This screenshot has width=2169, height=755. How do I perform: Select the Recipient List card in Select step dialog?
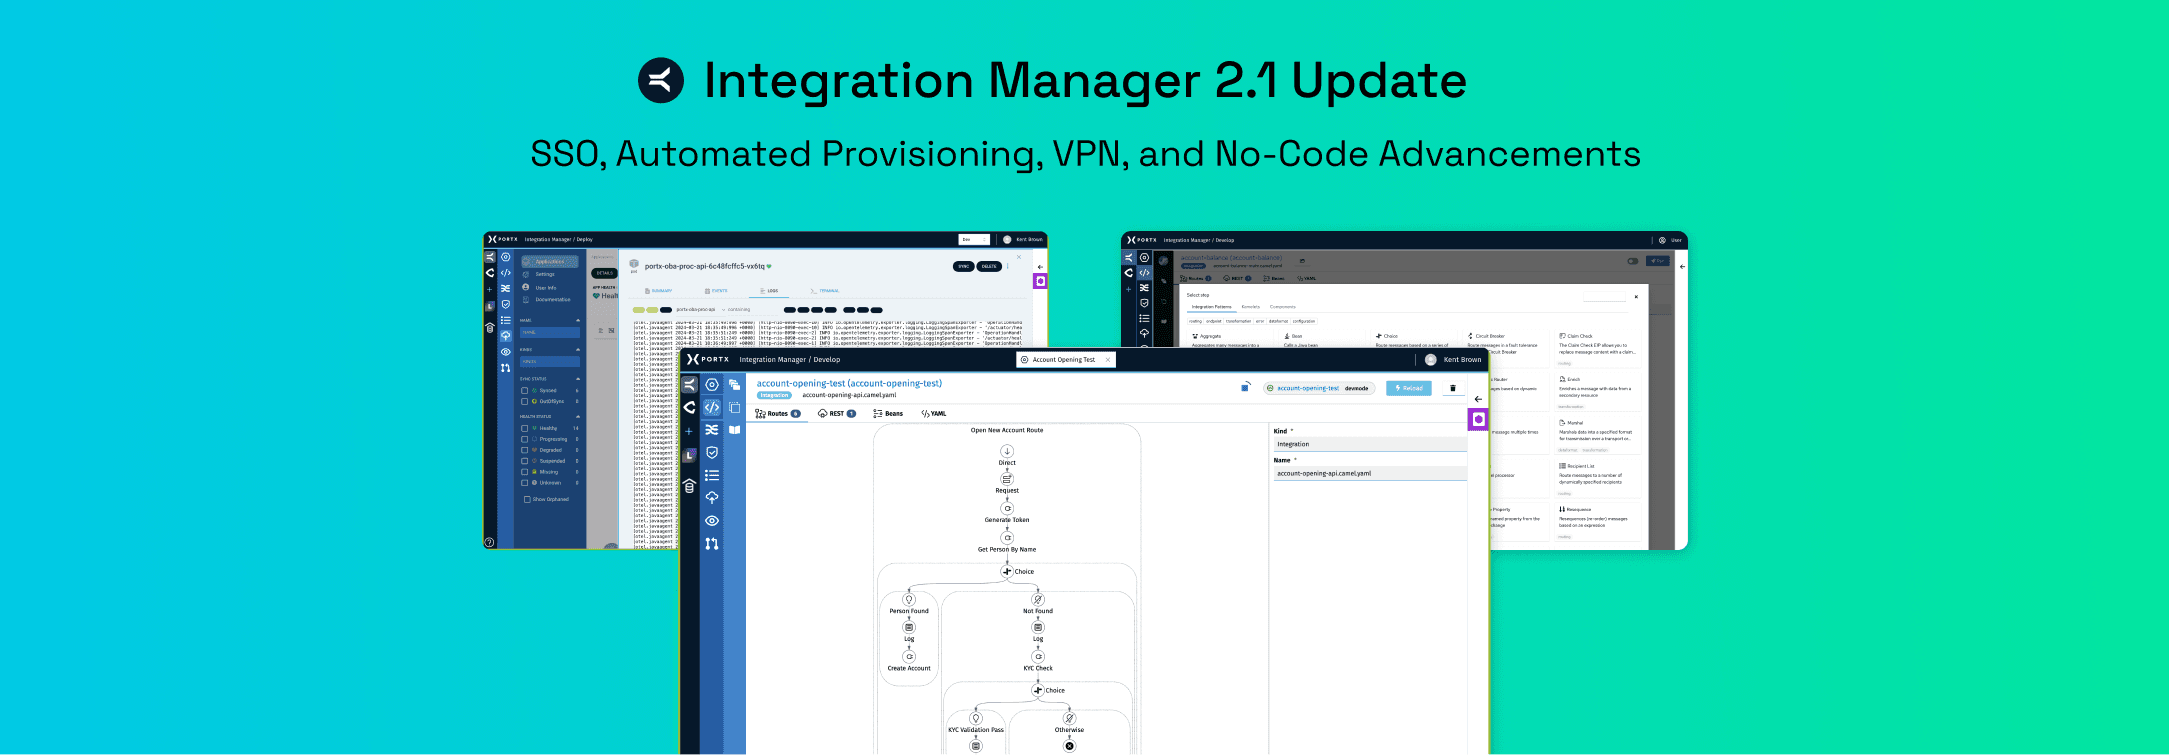[x=1598, y=479]
